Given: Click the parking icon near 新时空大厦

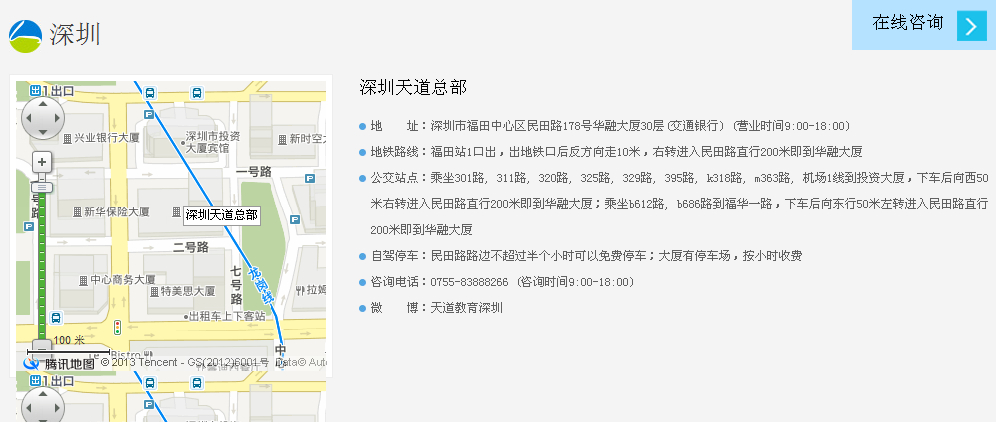Looking at the screenshot, I should pos(309,175).
